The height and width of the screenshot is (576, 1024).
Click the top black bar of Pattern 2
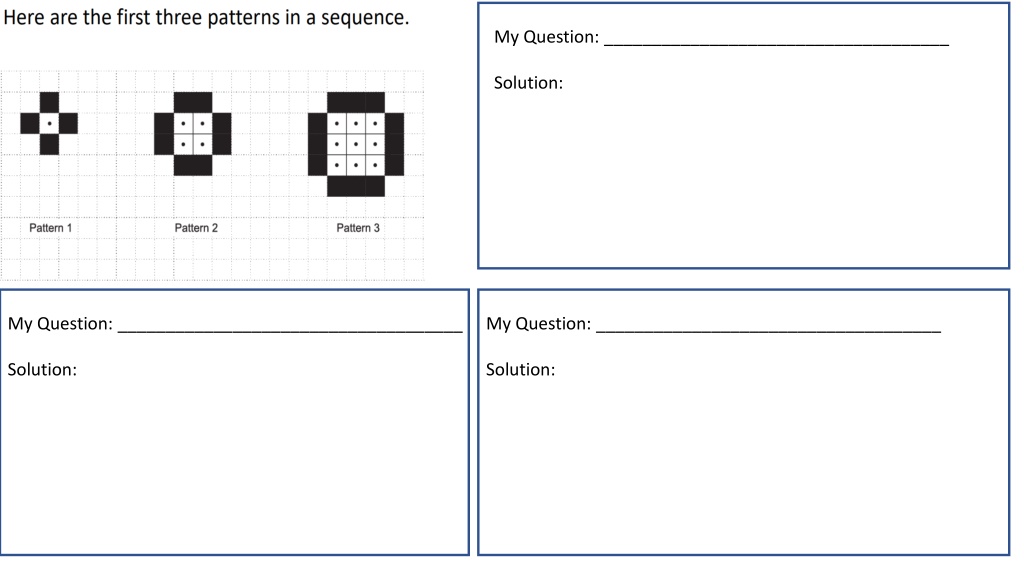tap(193, 103)
